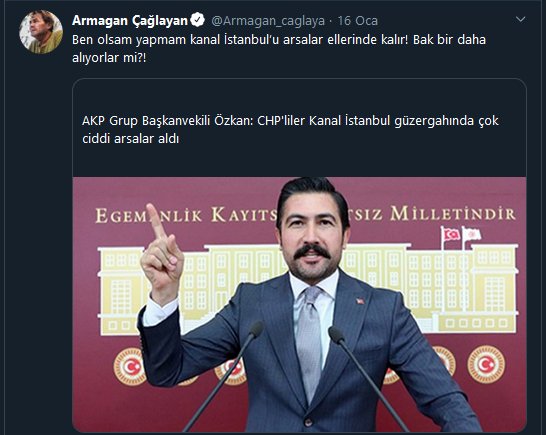
Task: Click the left parliament emblem seal in photo
Action: pos(129,366)
